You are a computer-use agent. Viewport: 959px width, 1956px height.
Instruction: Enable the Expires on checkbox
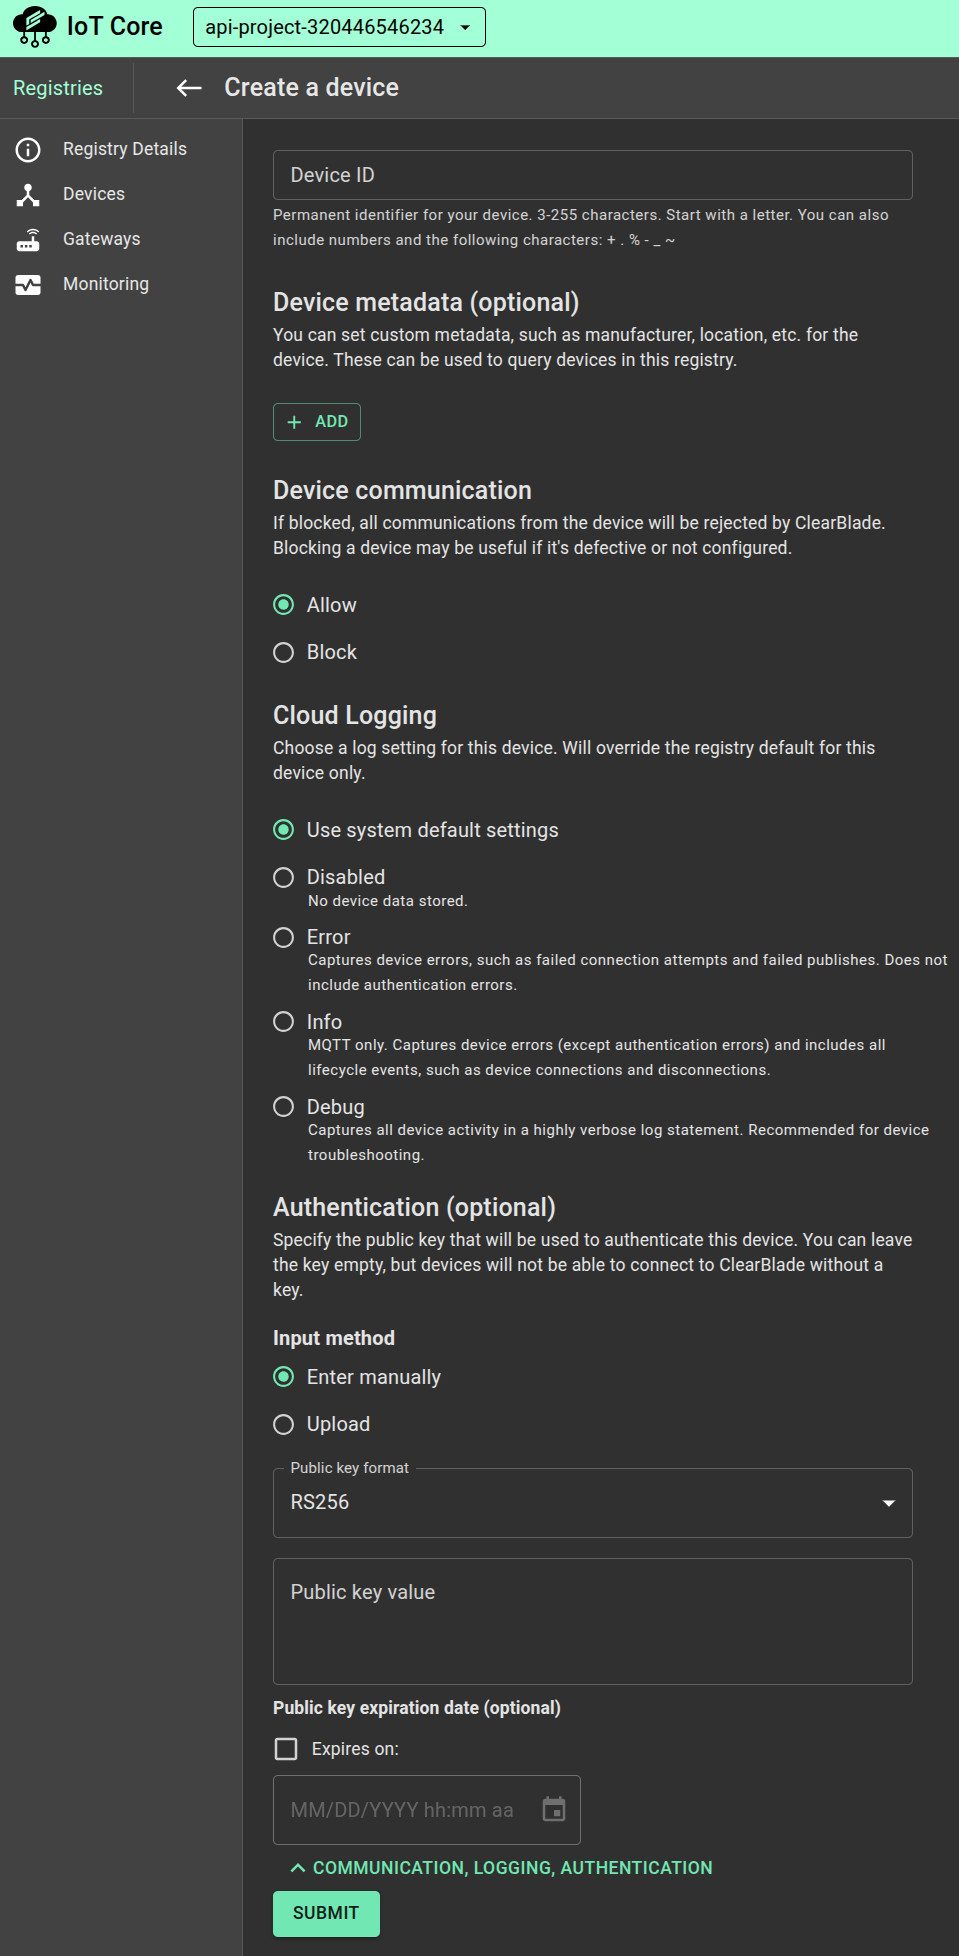(x=286, y=1749)
